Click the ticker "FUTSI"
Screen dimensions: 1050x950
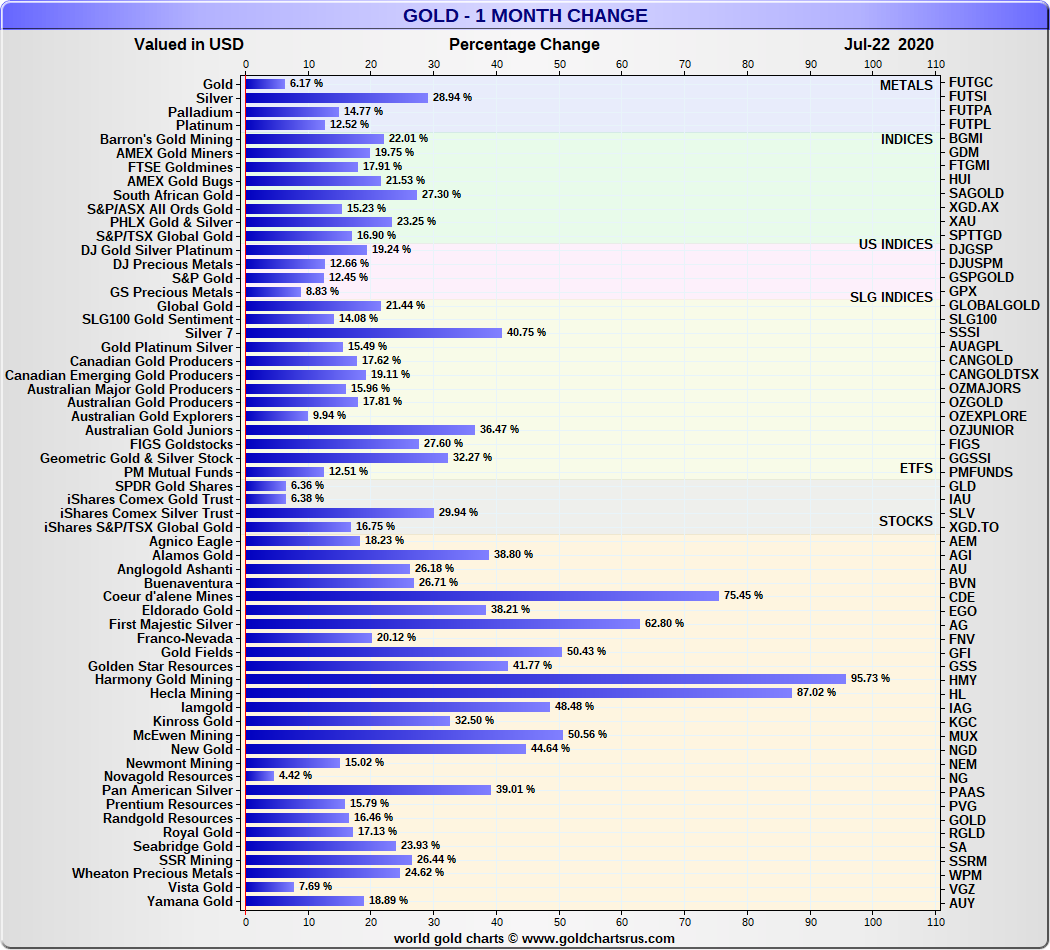968,96
